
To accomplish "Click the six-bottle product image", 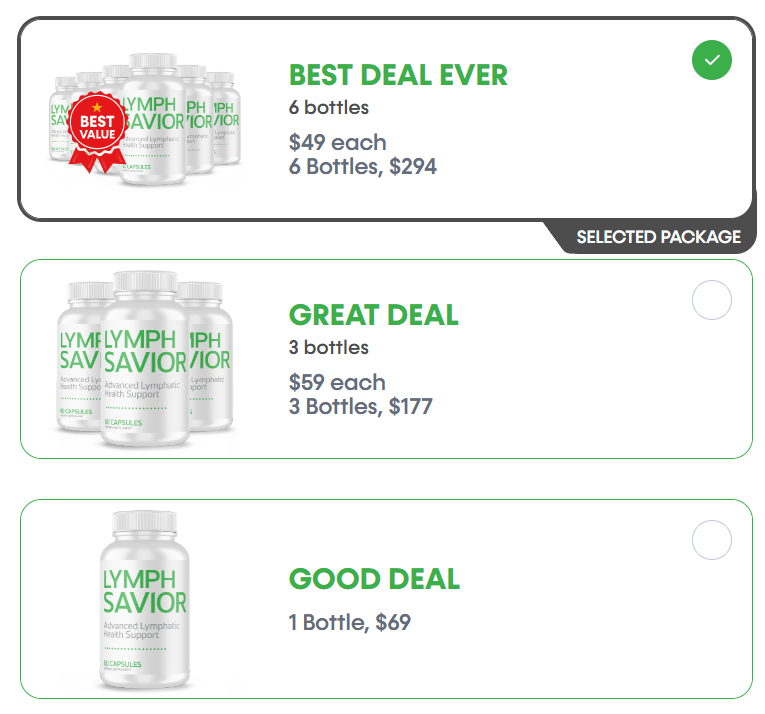I will 145,120.
